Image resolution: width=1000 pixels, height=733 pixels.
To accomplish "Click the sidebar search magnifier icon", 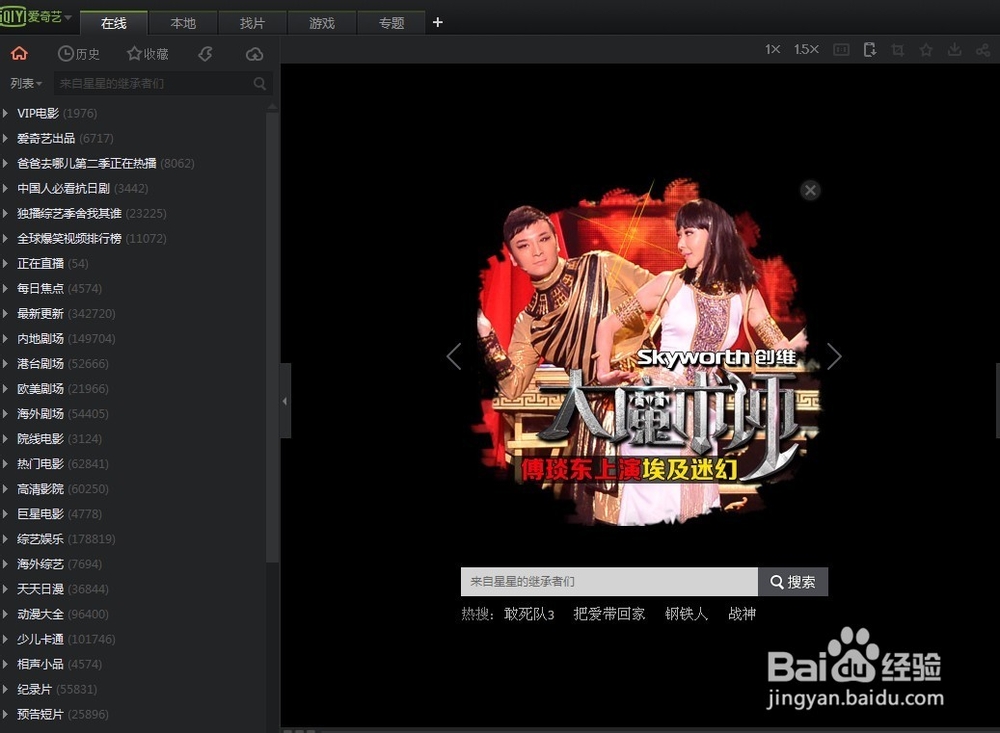I will (x=260, y=84).
